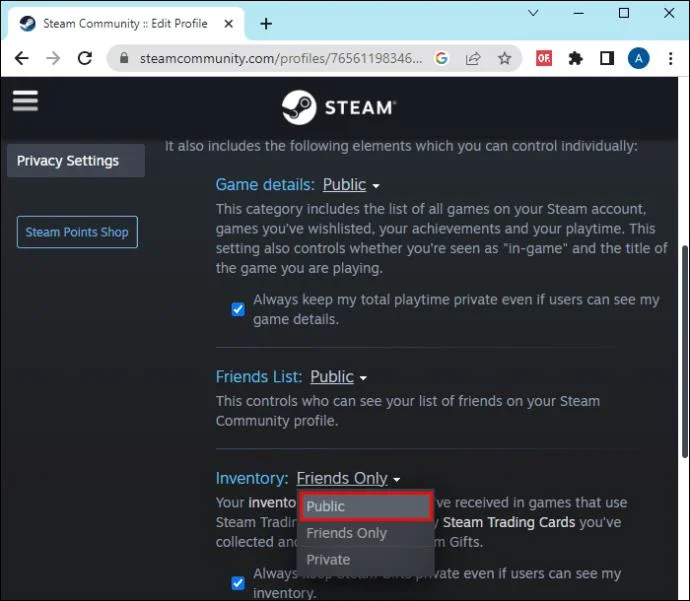Go back to the previous page
The height and width of the screenshot is (601, 690).
pyautogui.click(x=22, y=58)
